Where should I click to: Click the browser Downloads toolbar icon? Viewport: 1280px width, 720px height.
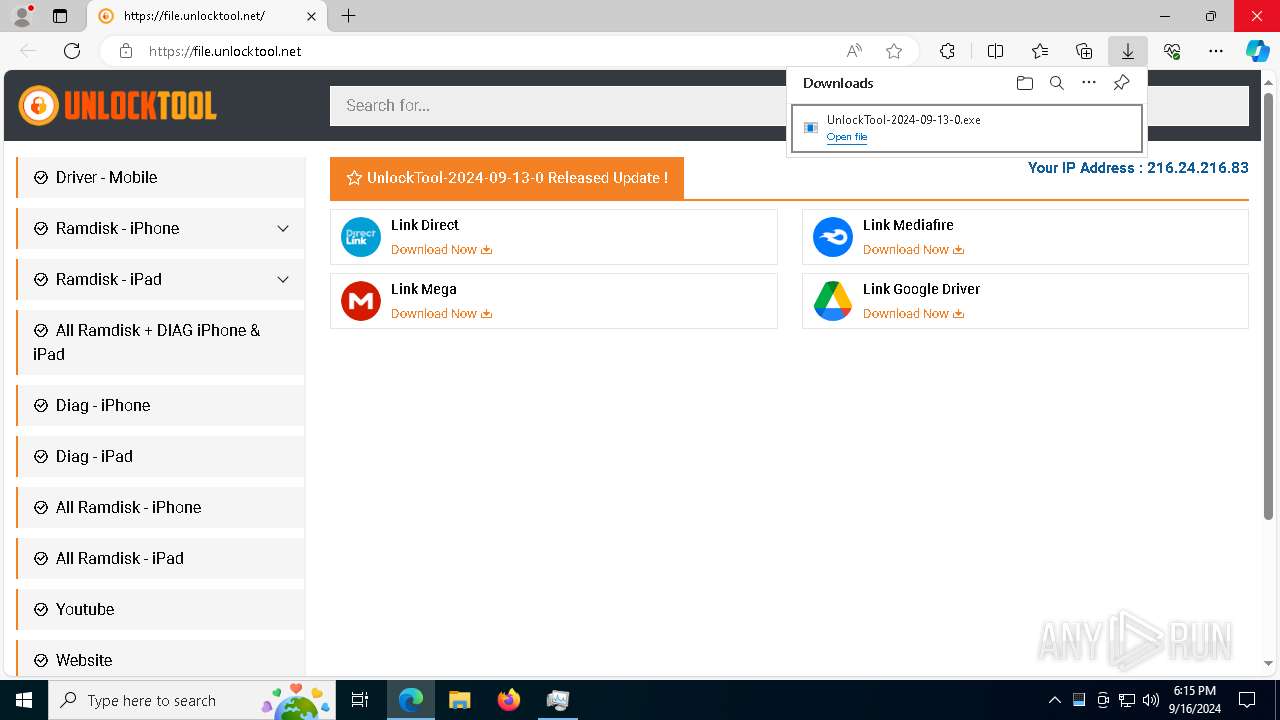tap(1127, 51)
